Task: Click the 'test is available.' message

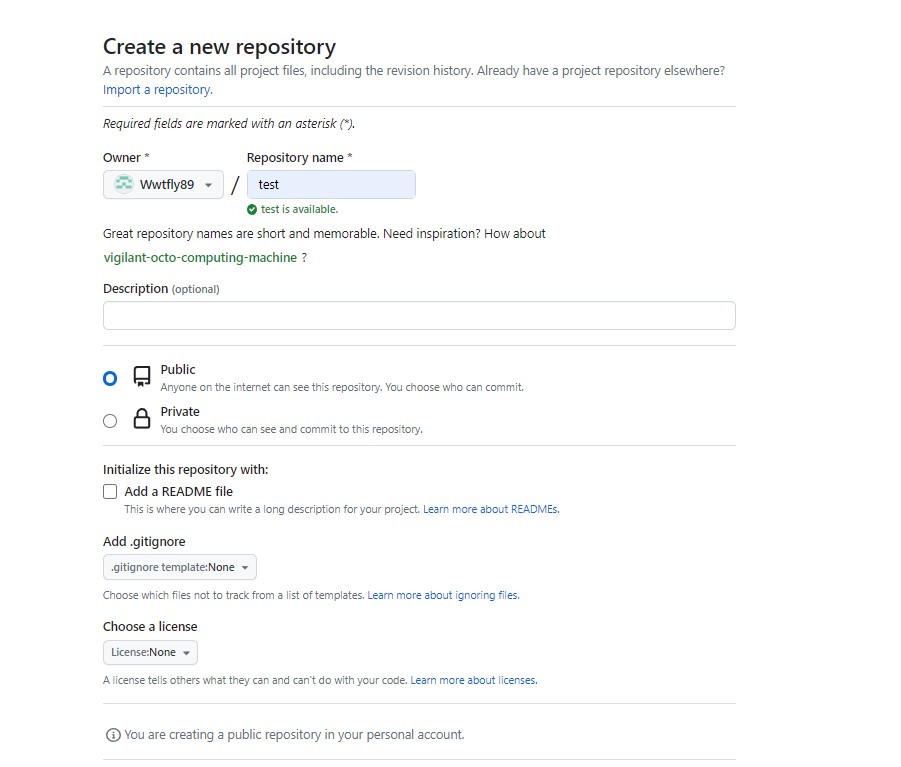Action: point(299,210)
